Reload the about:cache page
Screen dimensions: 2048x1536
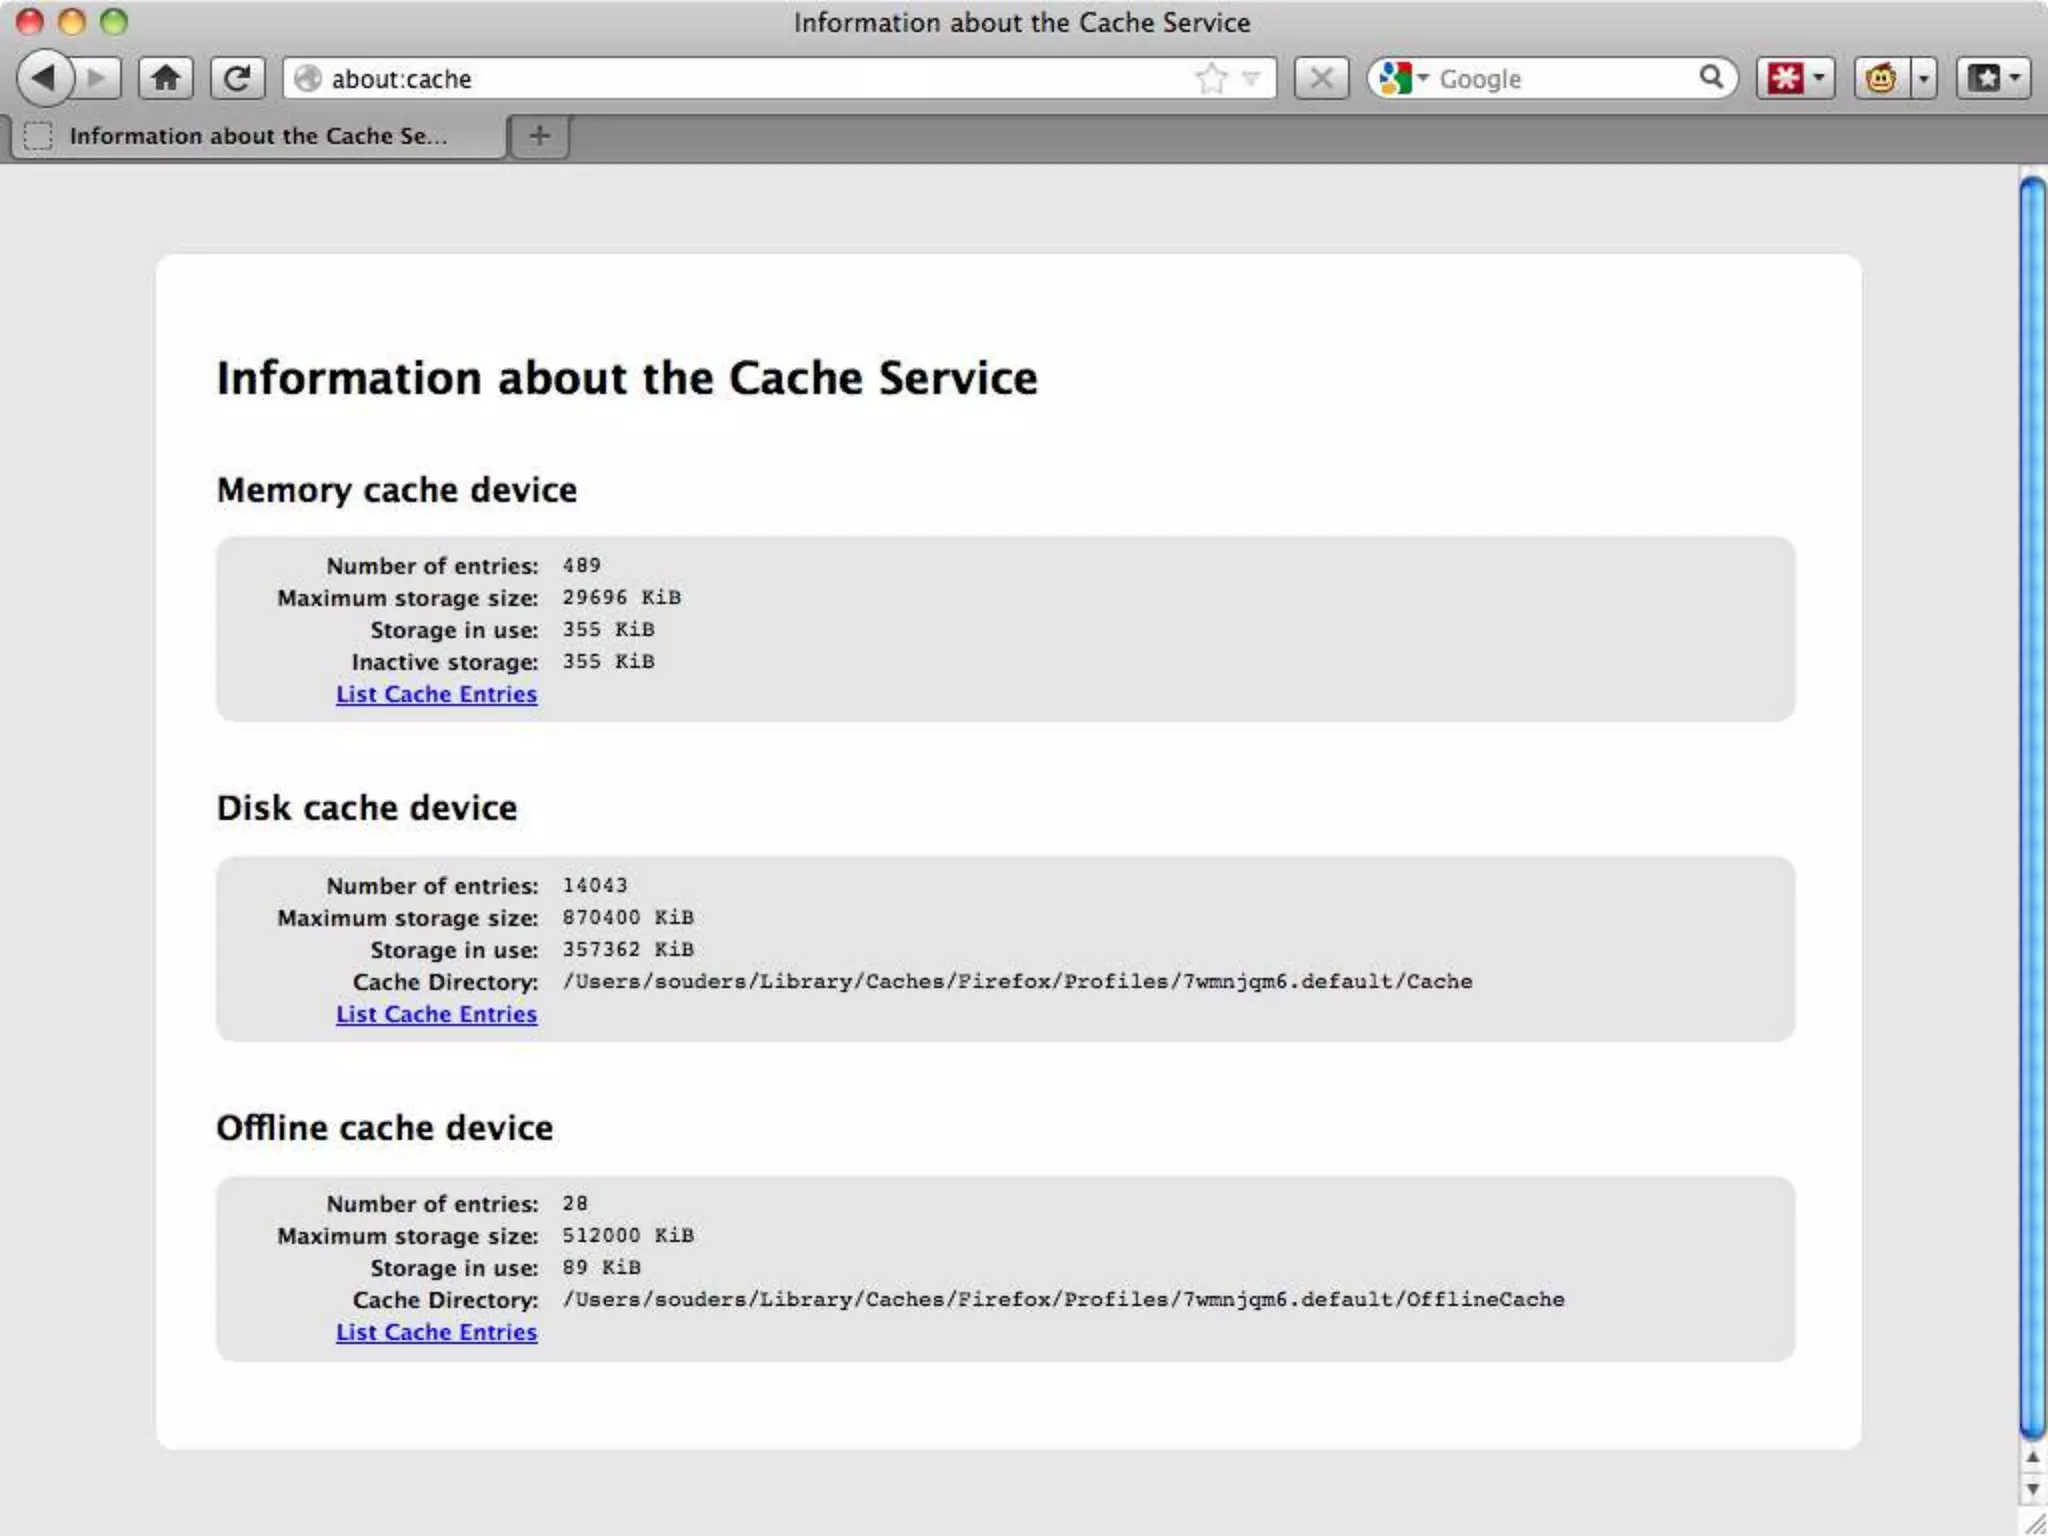coord(238,78)
